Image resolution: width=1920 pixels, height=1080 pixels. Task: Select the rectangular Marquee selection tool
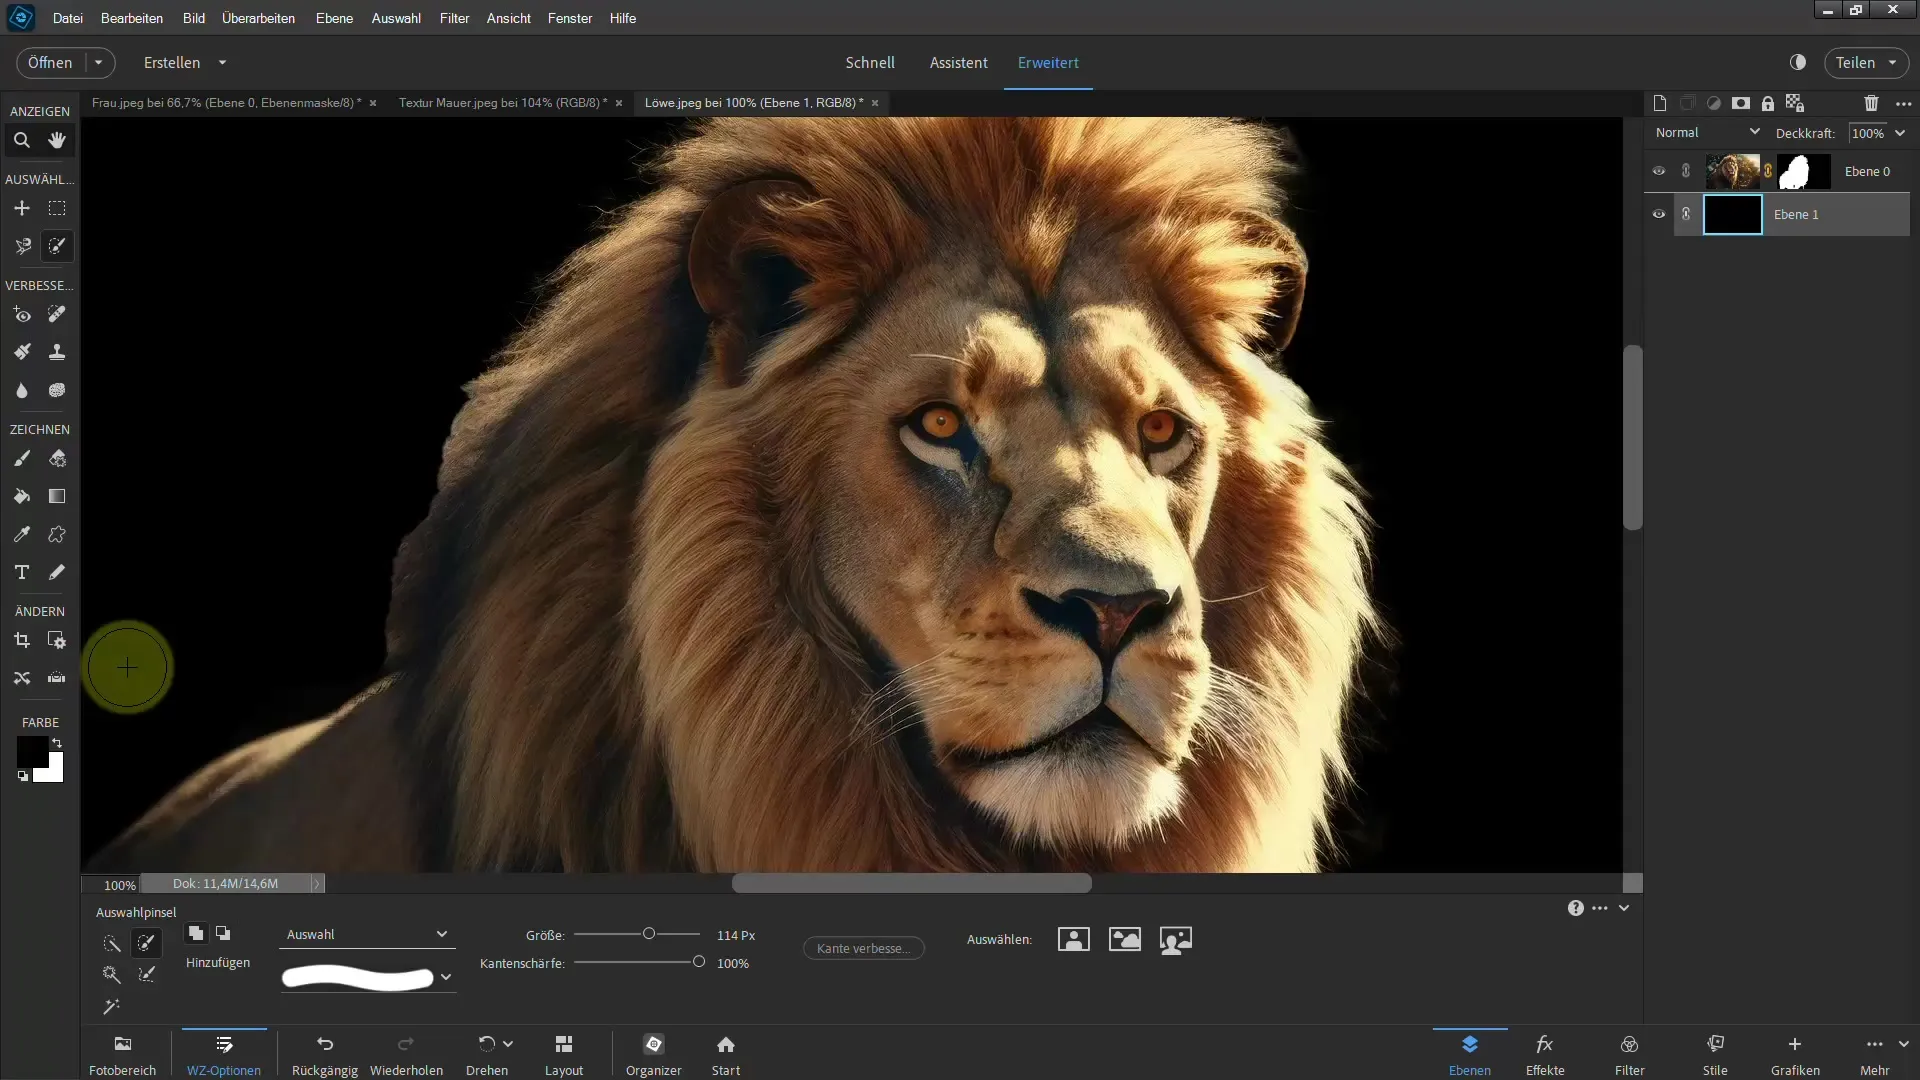point(57,208)
